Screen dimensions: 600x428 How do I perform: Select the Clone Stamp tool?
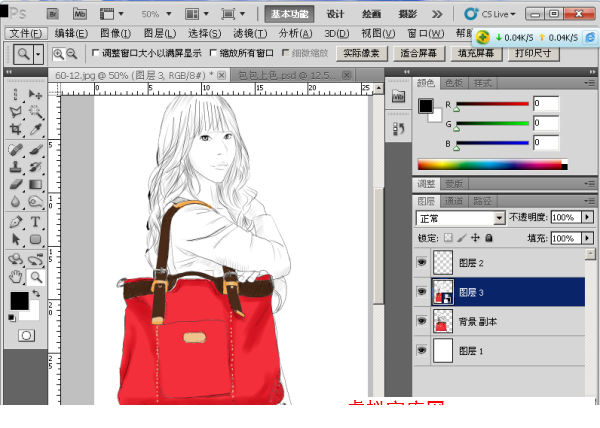[x=15, y=167]
